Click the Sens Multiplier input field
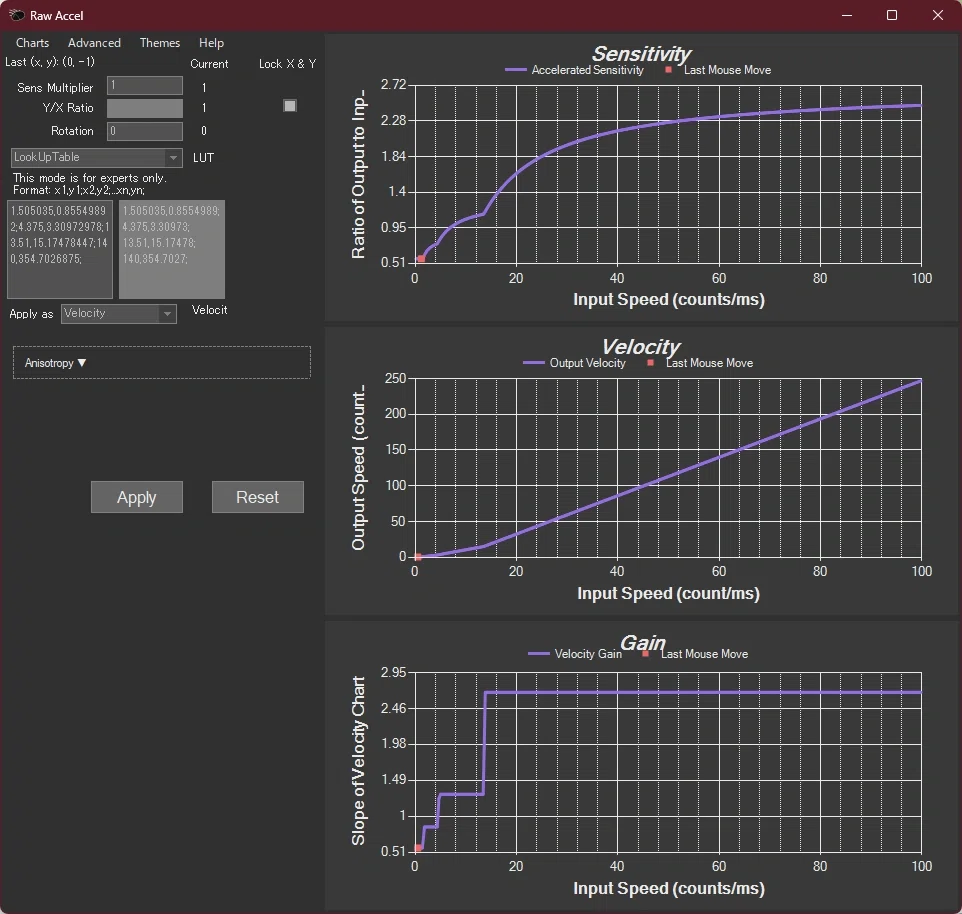The width and height of the screenshot is (962, 914). pos(145,85)
